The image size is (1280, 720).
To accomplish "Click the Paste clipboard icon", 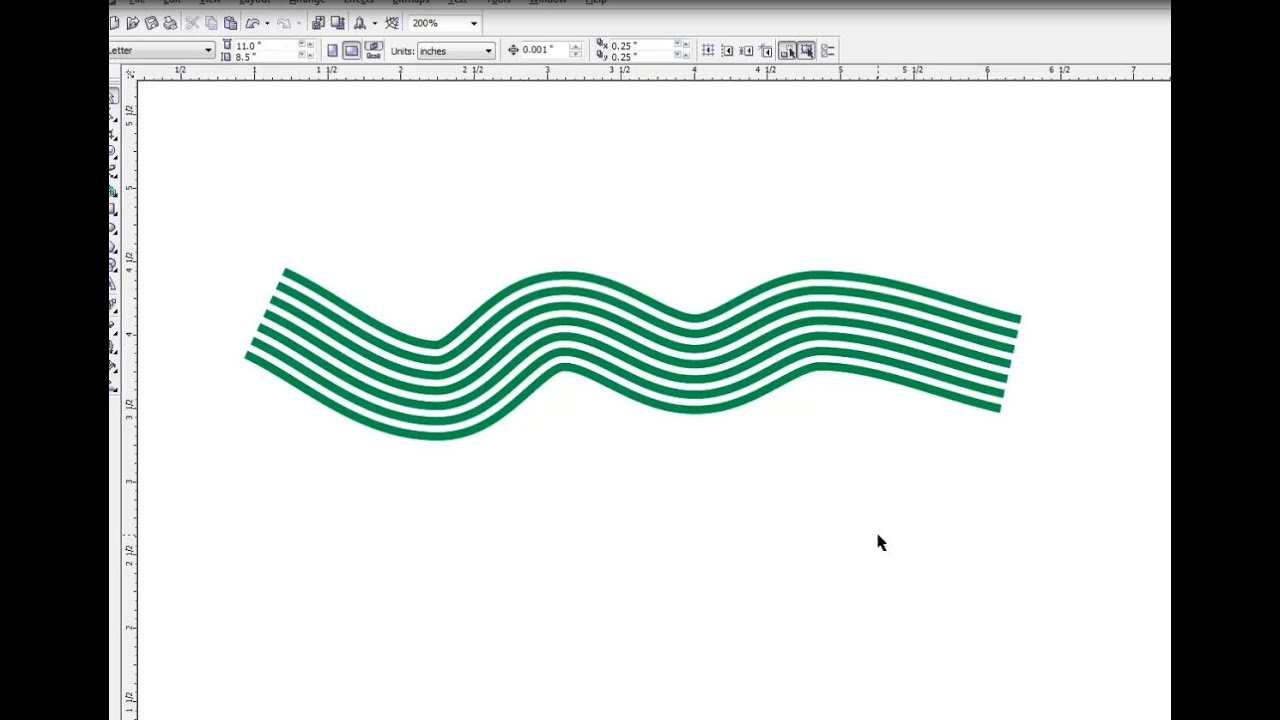I will [x=230, y=23].
